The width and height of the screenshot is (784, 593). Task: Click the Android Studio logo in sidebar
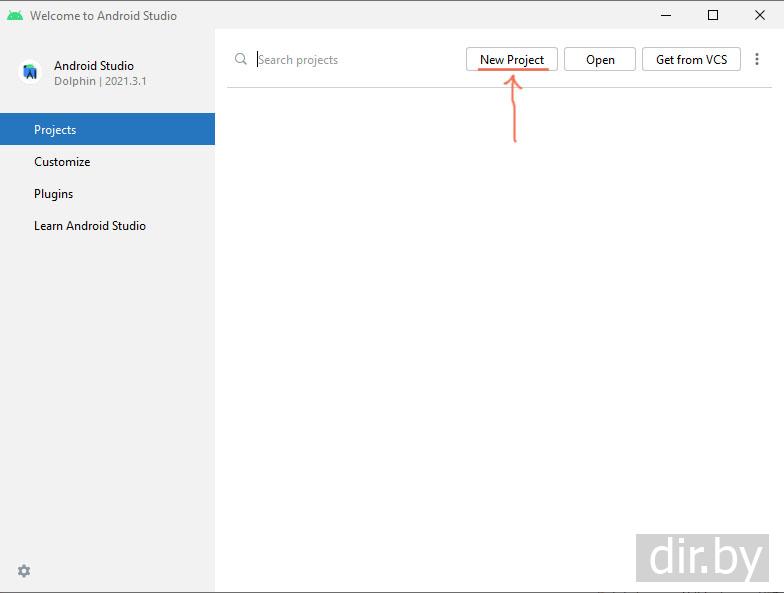coord(30,72)
